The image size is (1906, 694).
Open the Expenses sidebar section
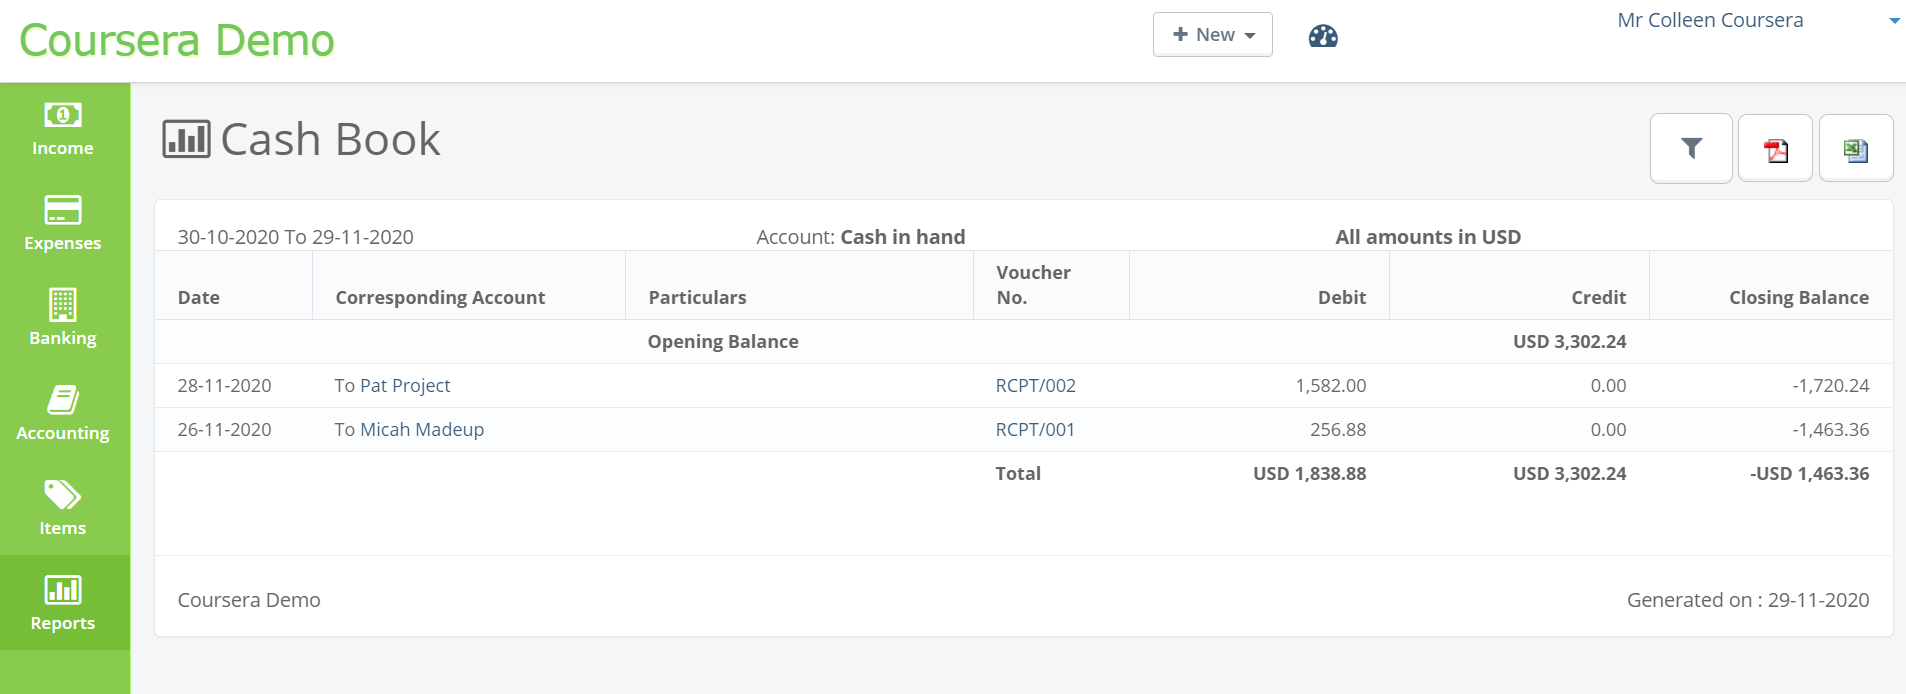tap(63, 225)
